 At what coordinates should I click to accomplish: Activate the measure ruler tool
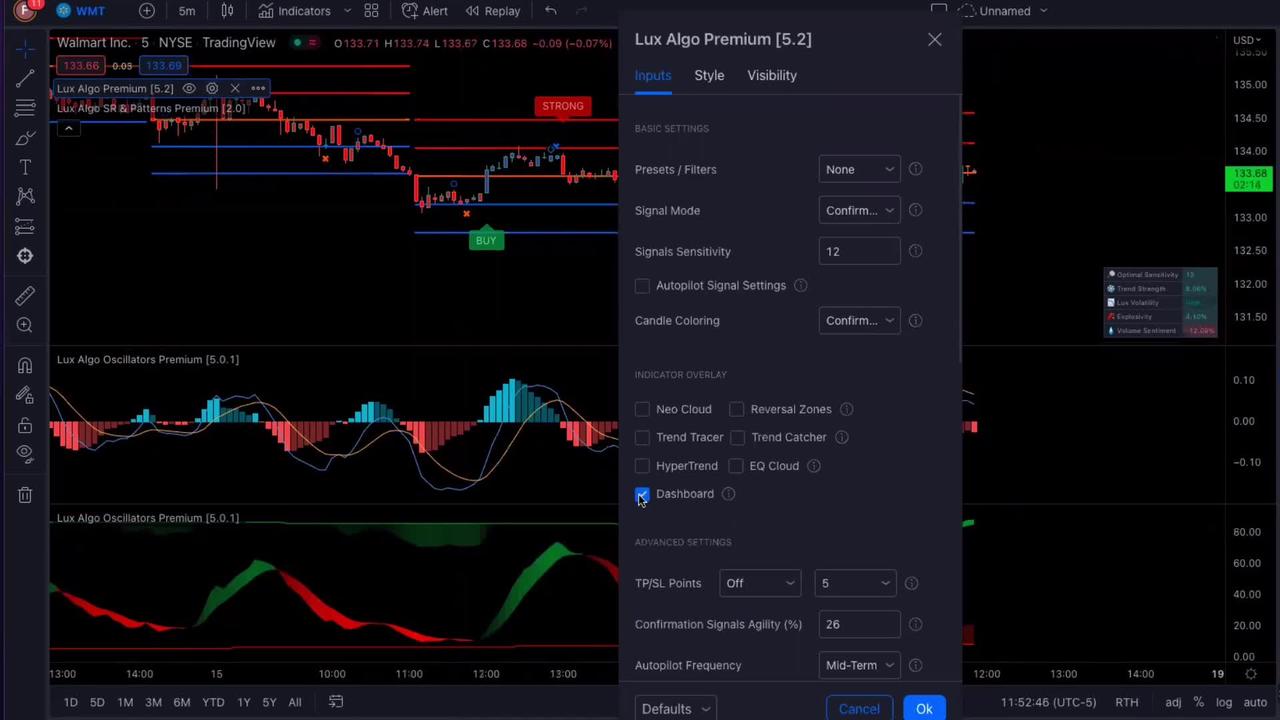(25, 295)
